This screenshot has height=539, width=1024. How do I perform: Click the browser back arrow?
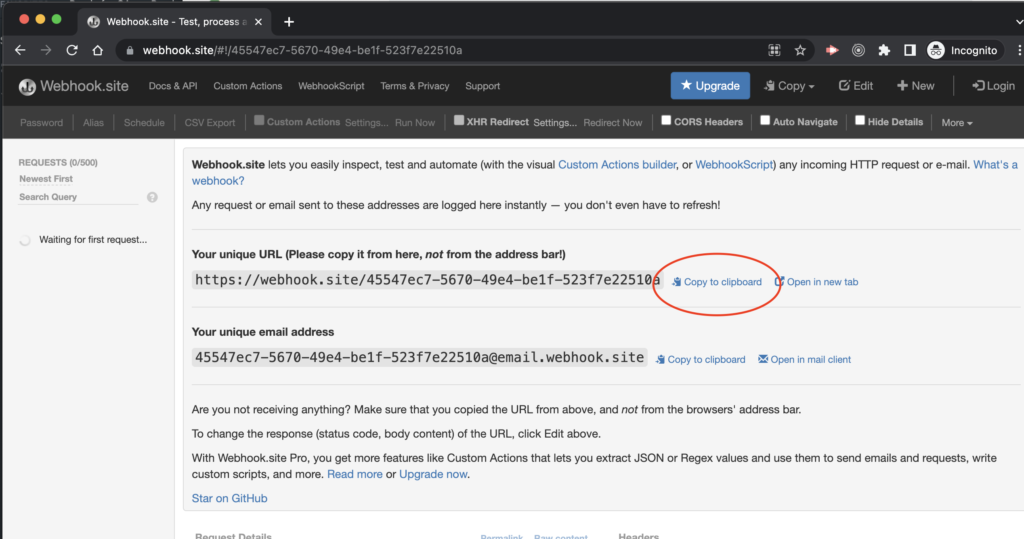(20, 50)
